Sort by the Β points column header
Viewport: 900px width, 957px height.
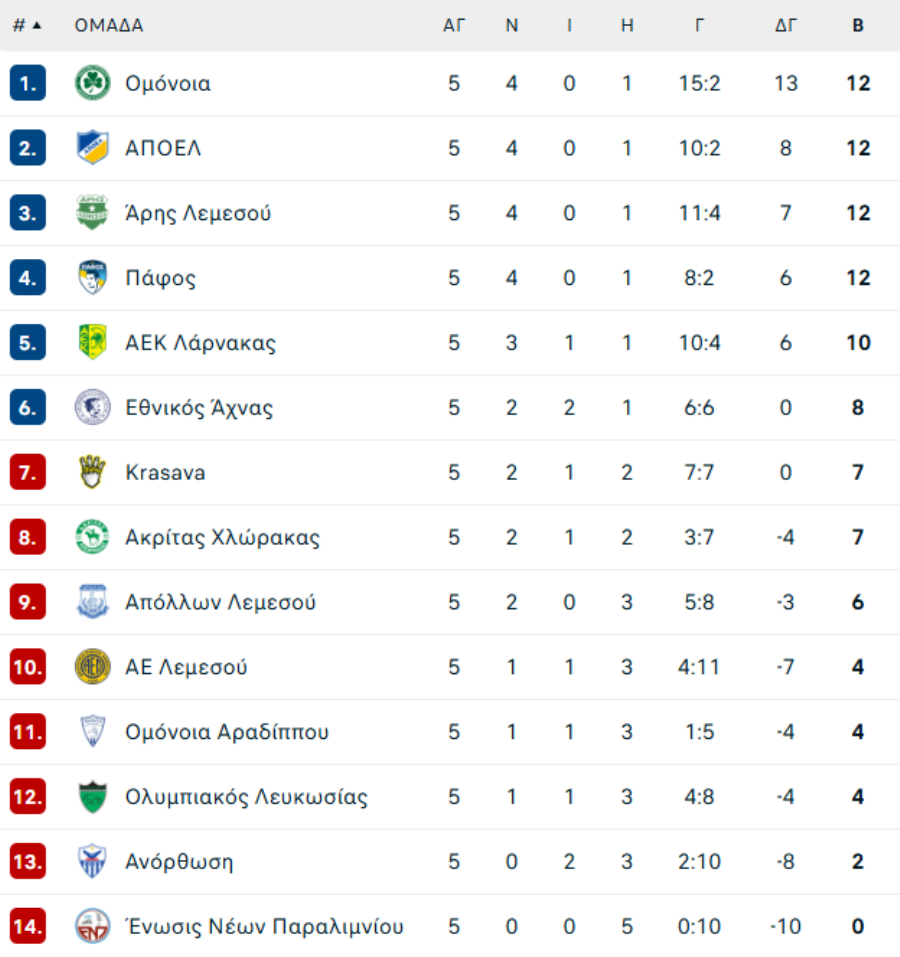point(858,26)
